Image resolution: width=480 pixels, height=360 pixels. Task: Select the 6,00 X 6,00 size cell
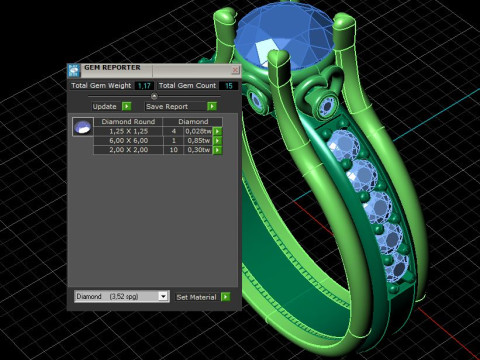(x=128, y=141)
